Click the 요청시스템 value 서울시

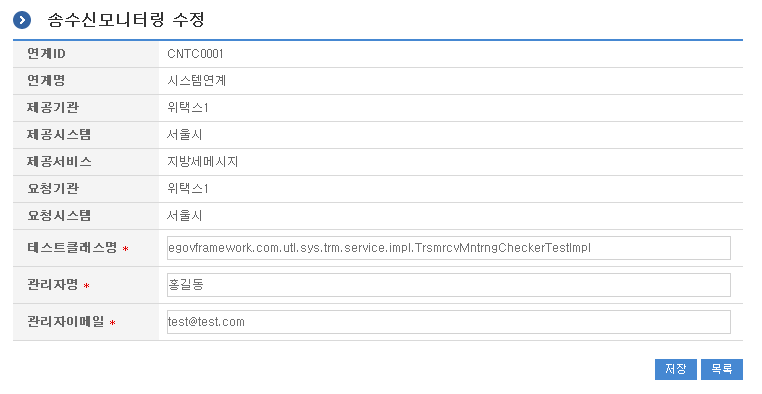(x=185, y=215)
